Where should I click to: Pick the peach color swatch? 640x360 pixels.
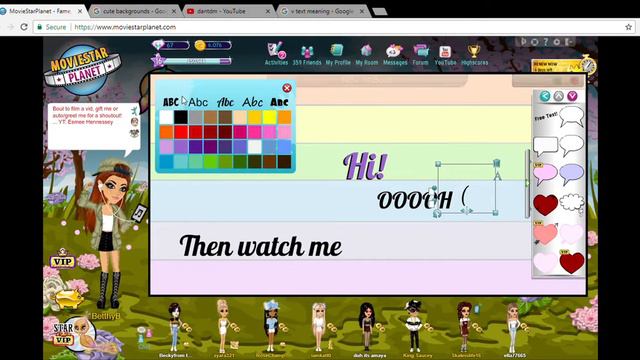click(x=240, y=117)
